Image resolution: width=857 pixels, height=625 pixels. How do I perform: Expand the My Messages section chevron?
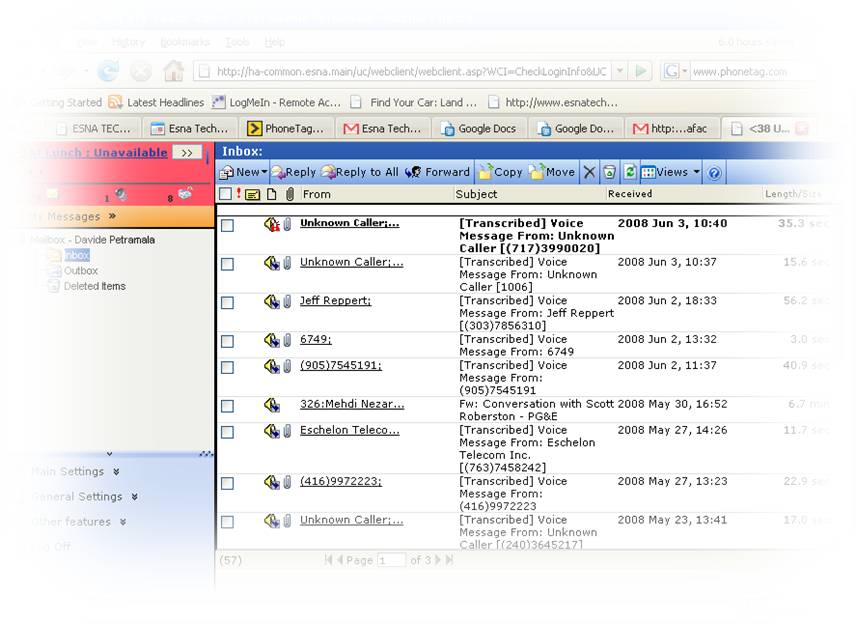112,216
